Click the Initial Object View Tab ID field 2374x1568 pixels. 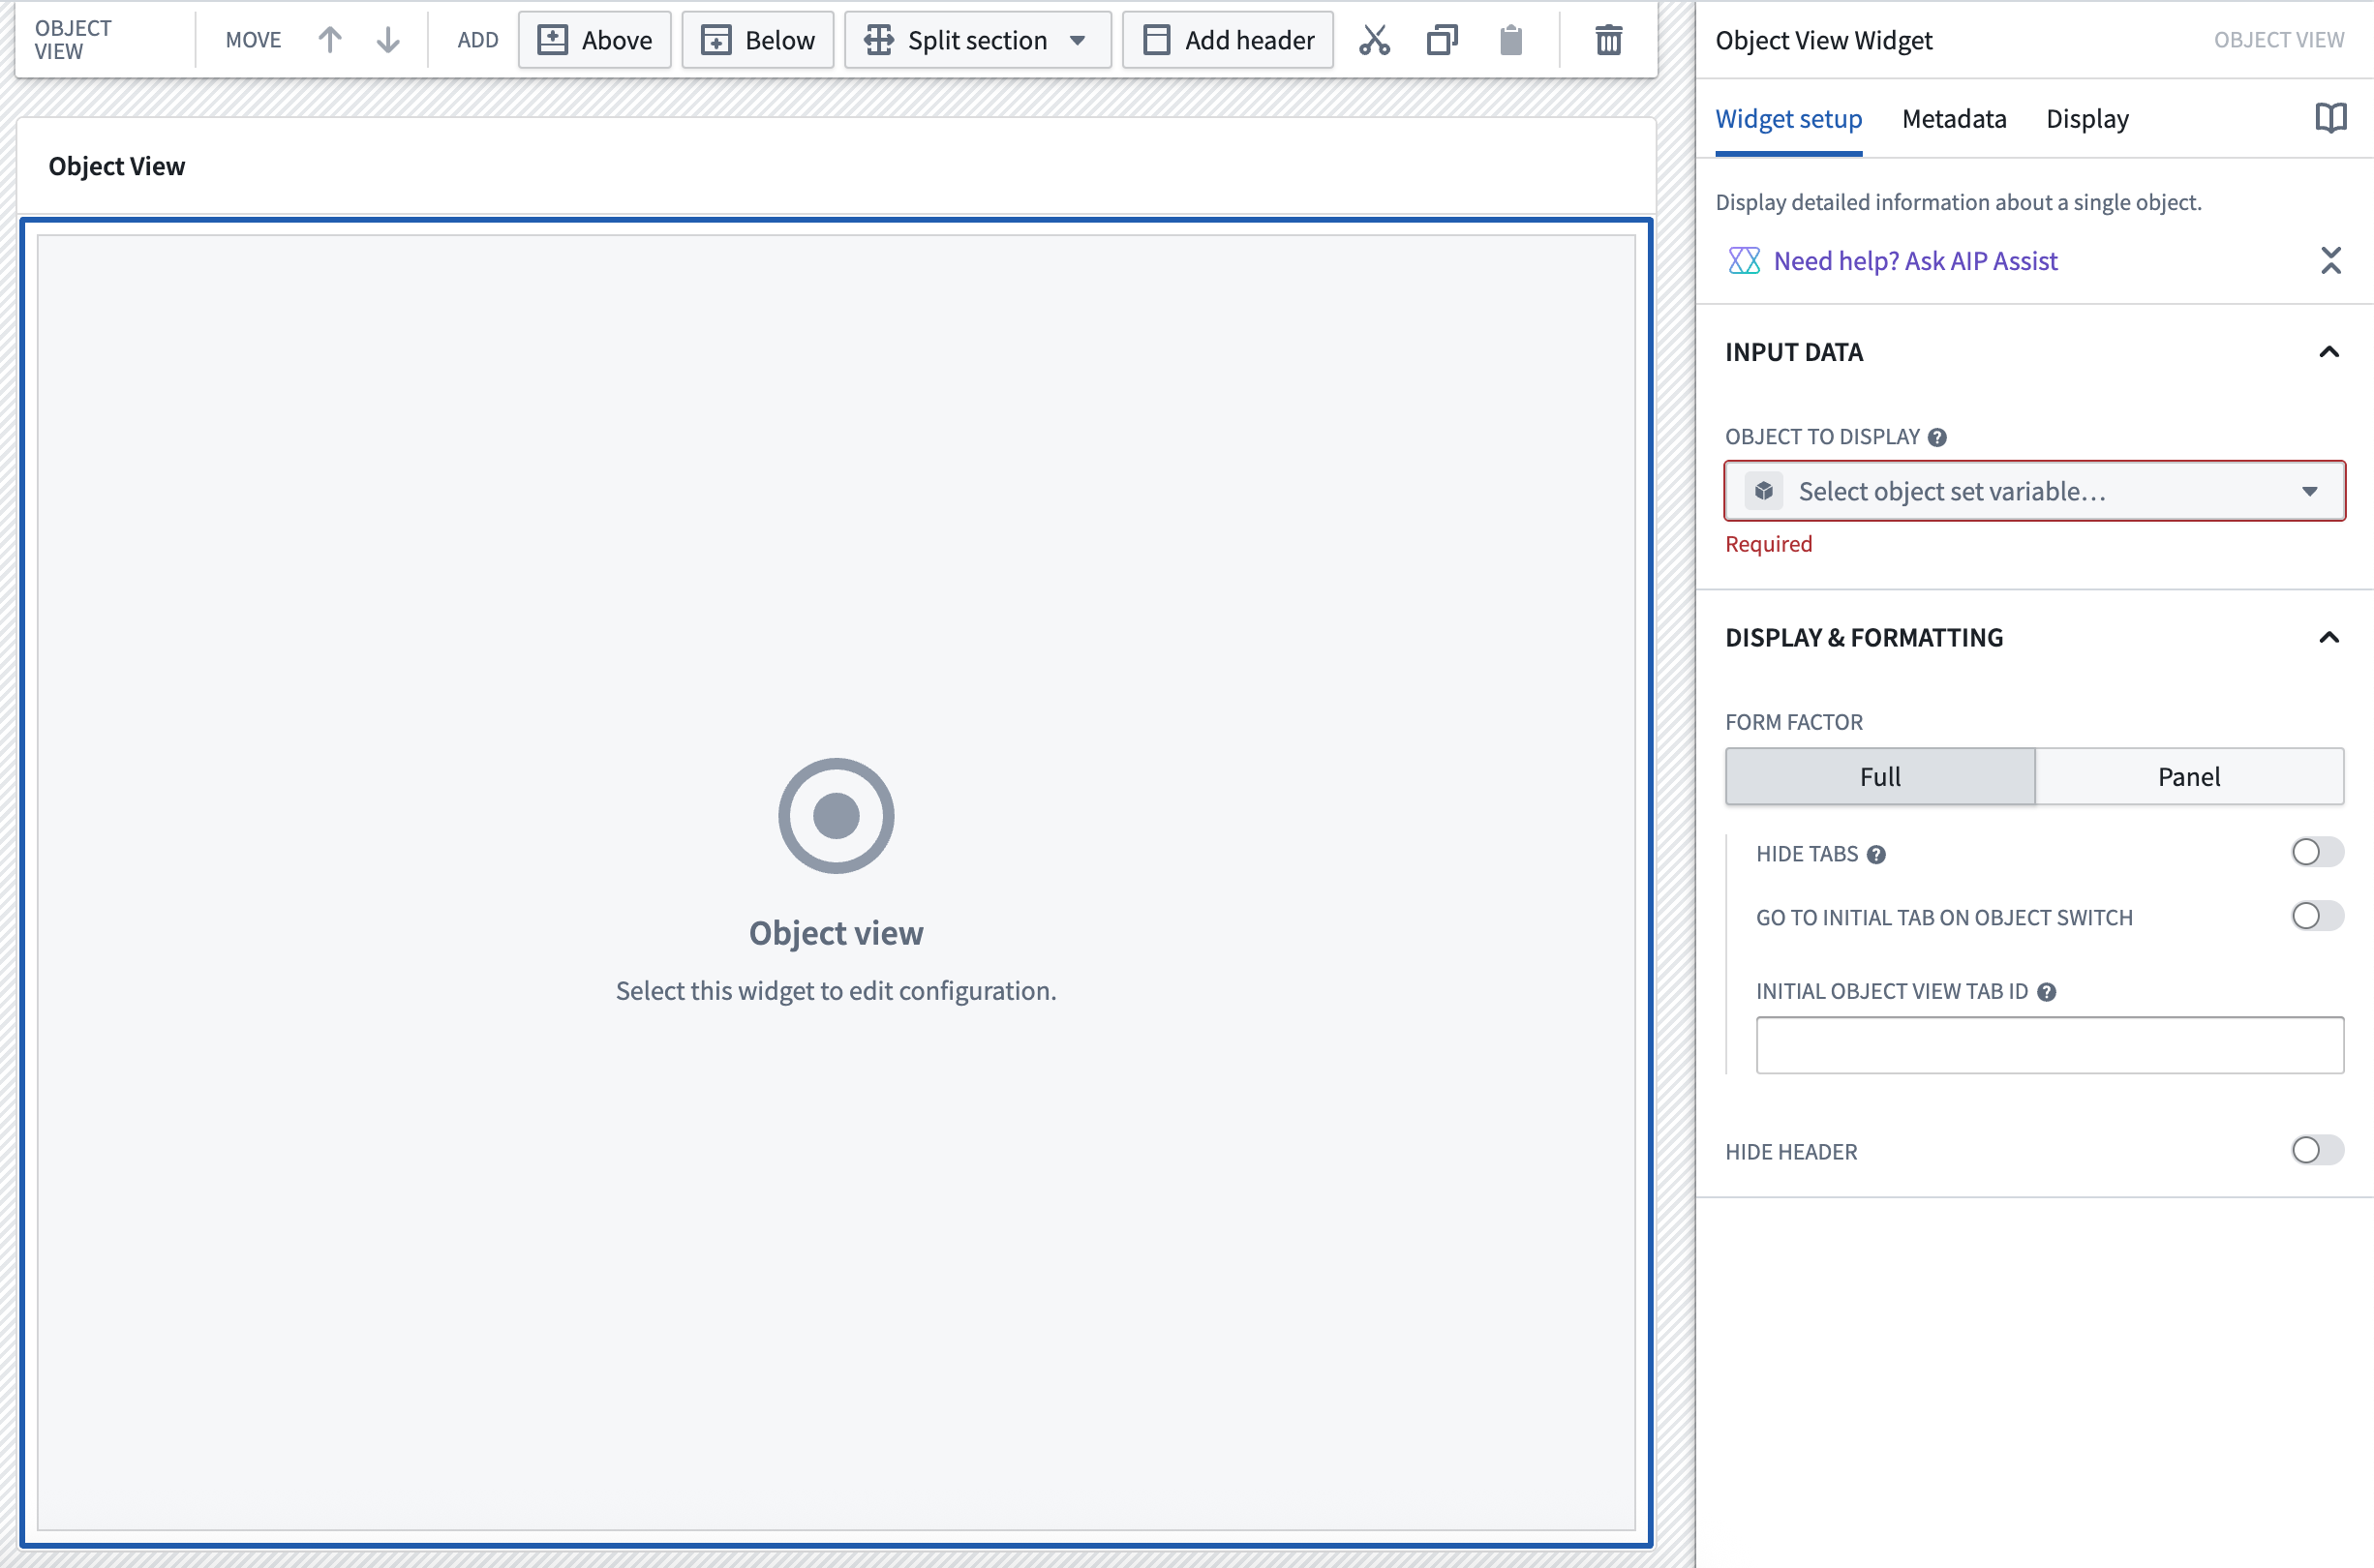pyautogui.click(x=2050, y=1045)
